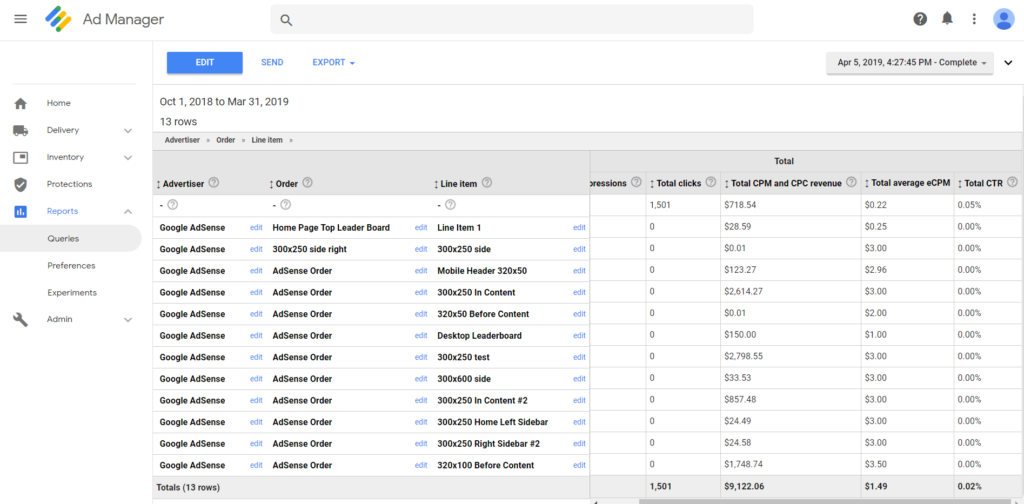
Task: Click 300x250 Right Sidebar #2 line item
Action: pyautogui.click(x=488, y=444)
